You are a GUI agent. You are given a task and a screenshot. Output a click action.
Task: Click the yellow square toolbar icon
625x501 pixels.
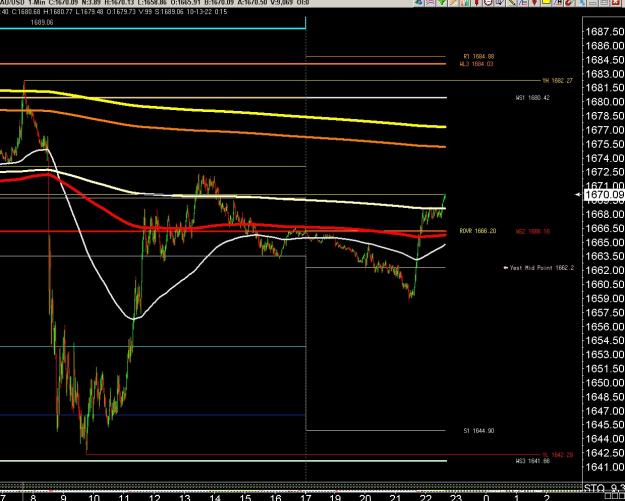[546, 2]
